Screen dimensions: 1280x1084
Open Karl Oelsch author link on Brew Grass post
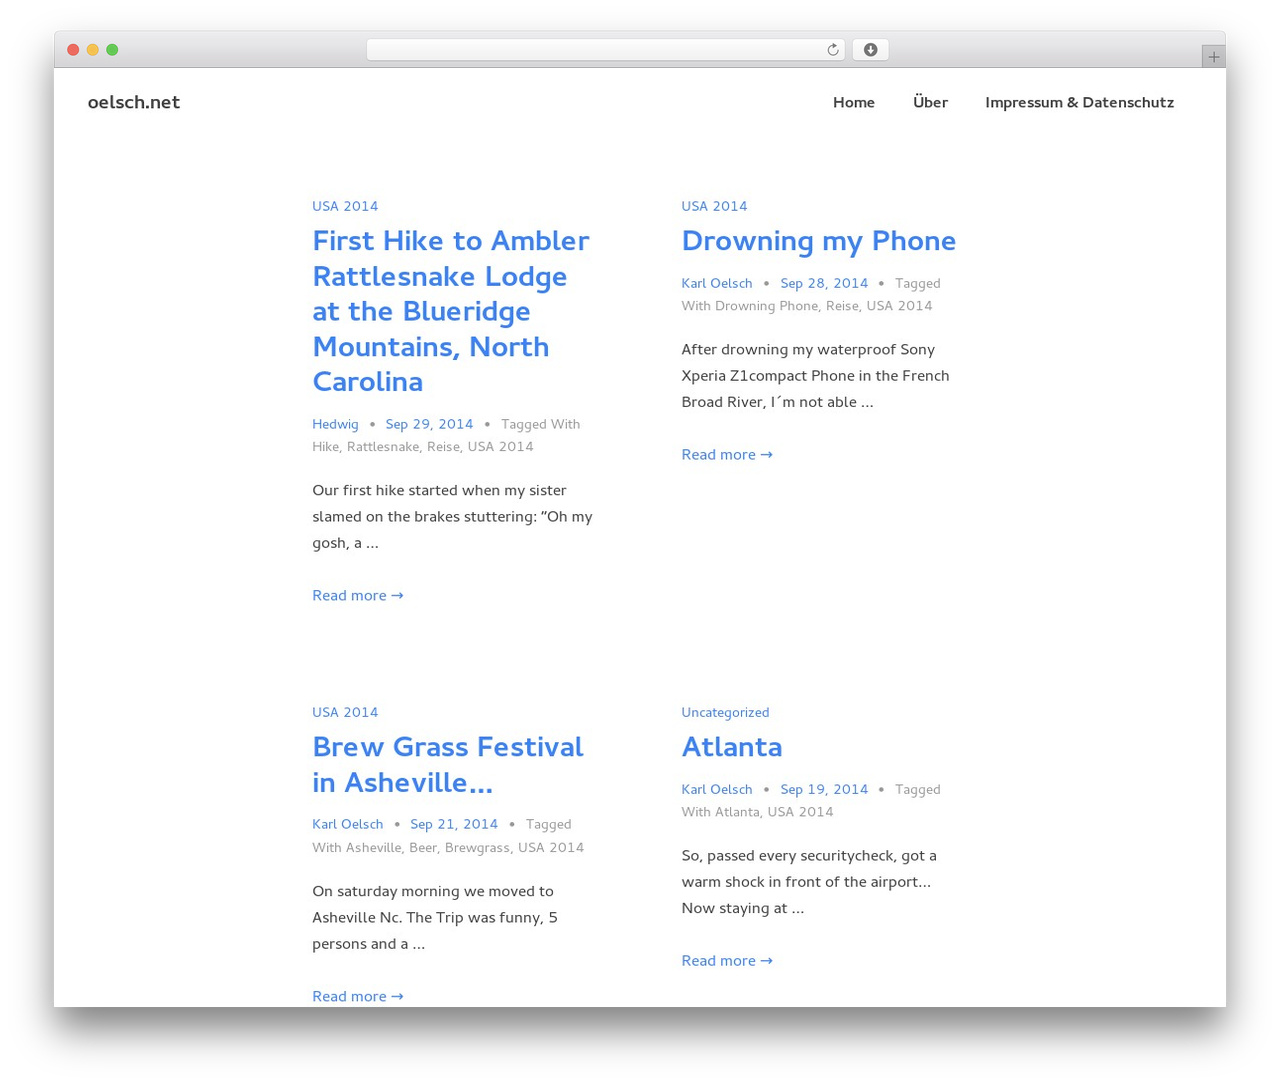pos(348,824)
